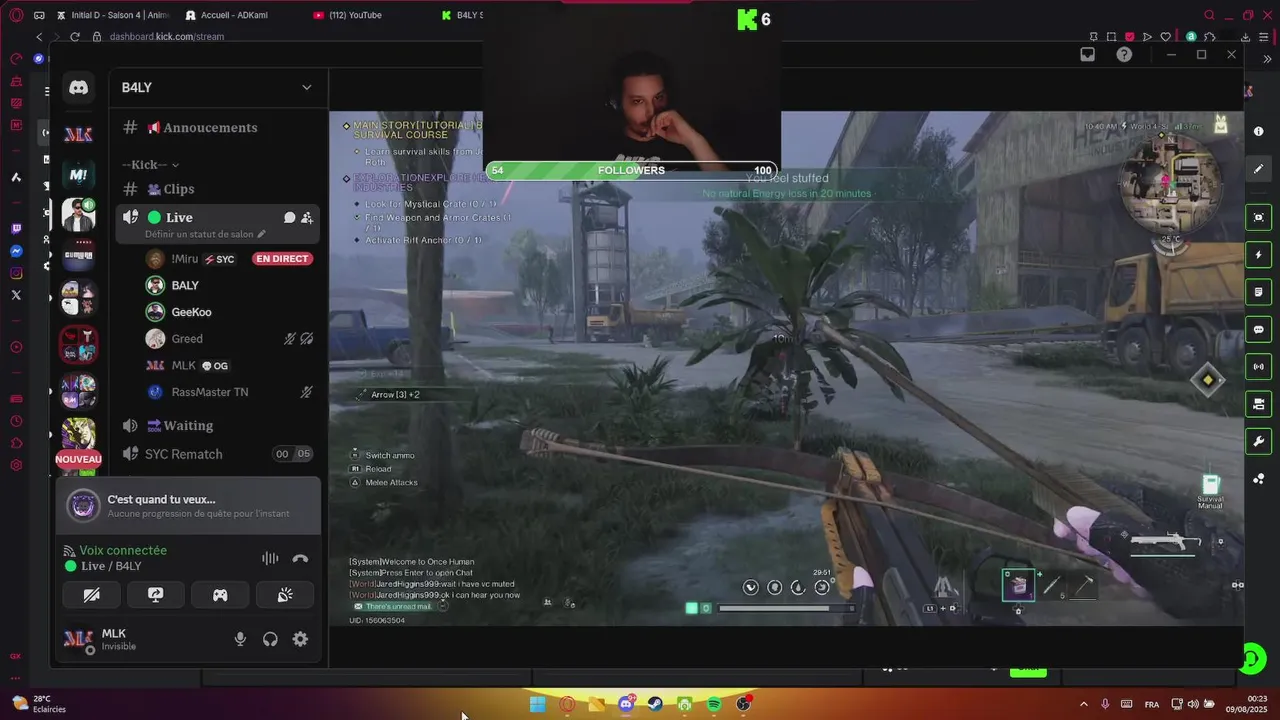1280x720 pixels.
Task: Toggle camera on in voice panel
Action: click(91, 595)
